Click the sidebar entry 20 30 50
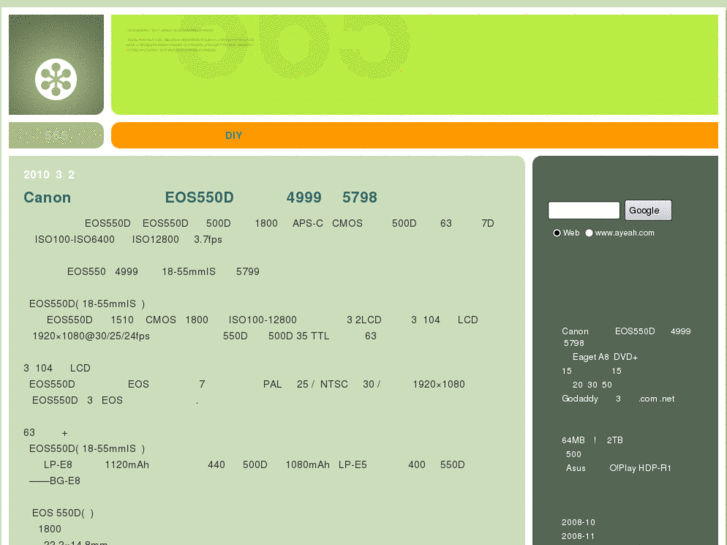This screenshot has width=727, height=545. (592, 385)
